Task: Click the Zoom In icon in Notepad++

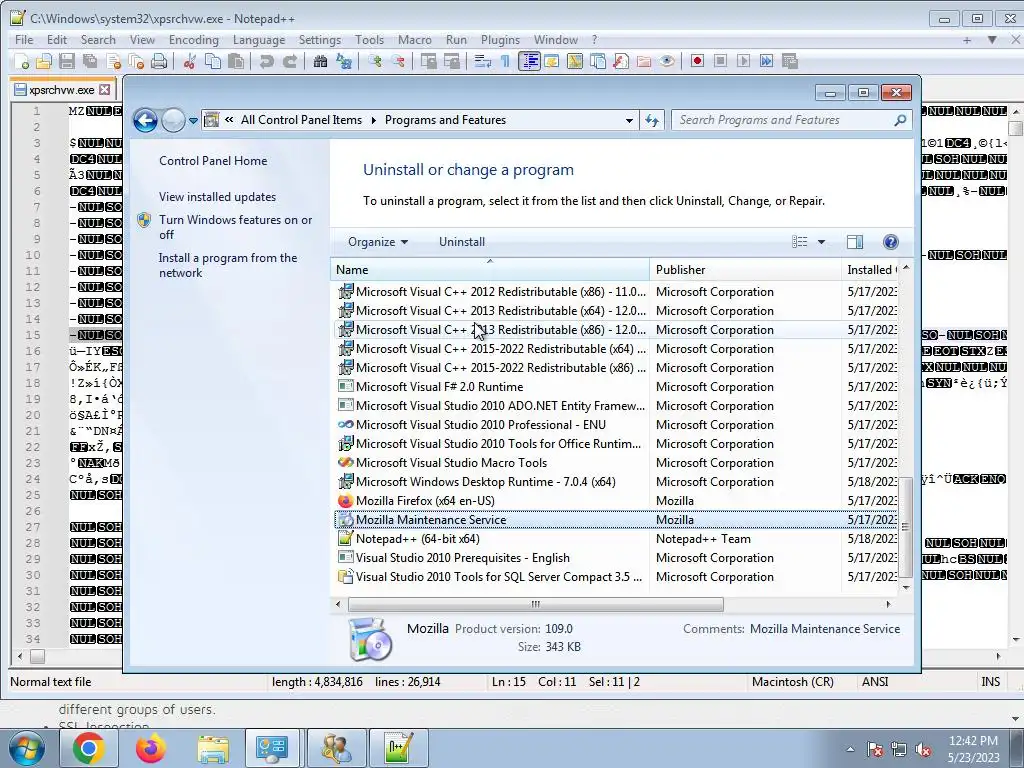Action: (374, 61)
